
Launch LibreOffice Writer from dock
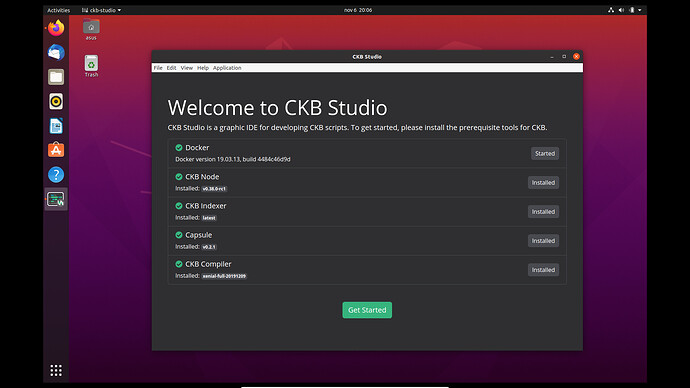[56, 126]
